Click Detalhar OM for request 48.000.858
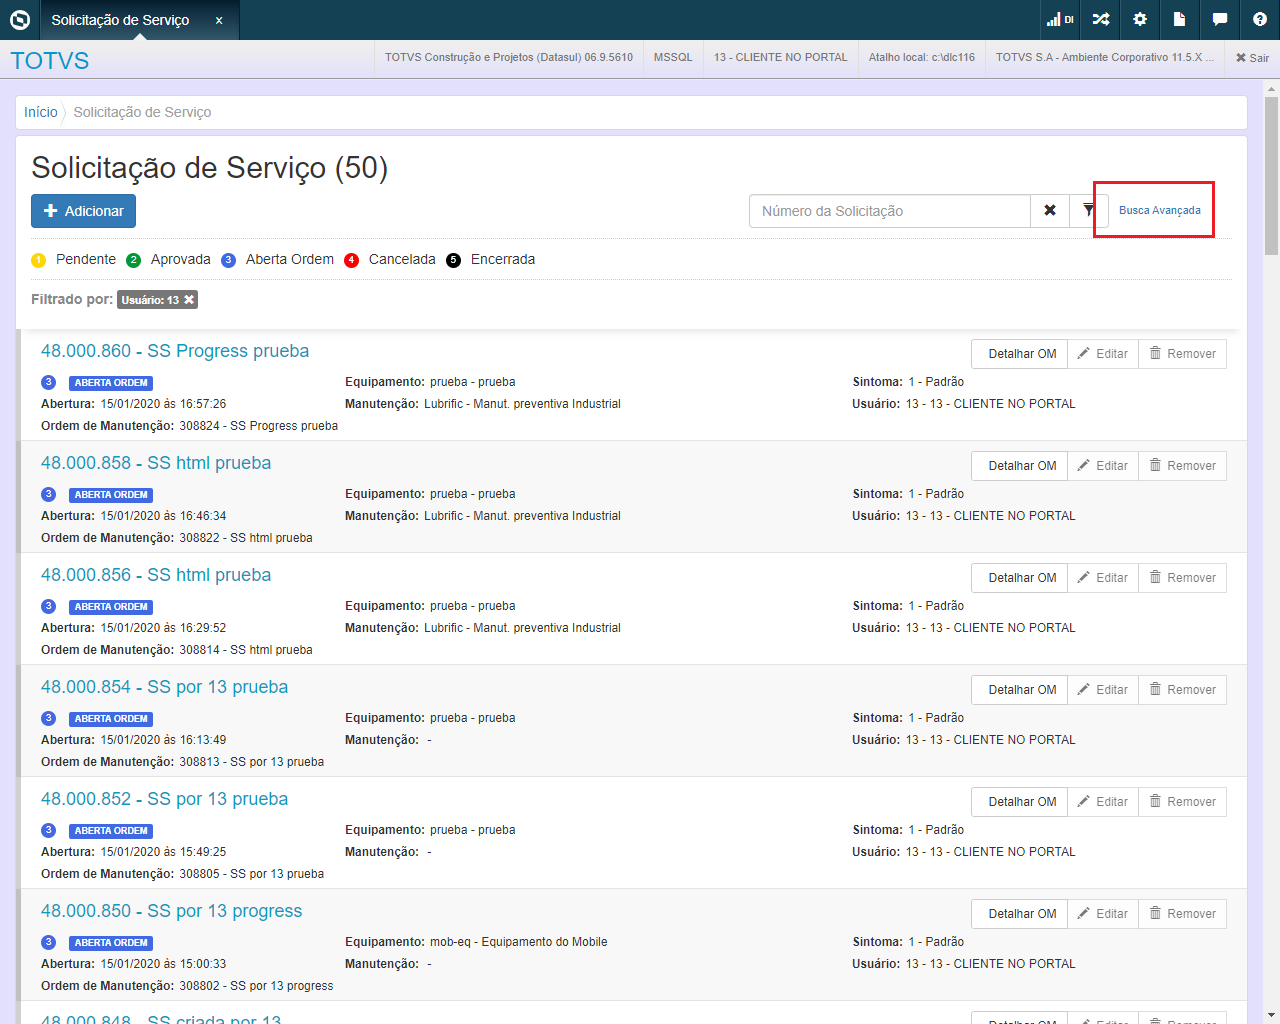Viewport: 1280px width, 1024px height. pyautogui.click(x=1020, y=466)
